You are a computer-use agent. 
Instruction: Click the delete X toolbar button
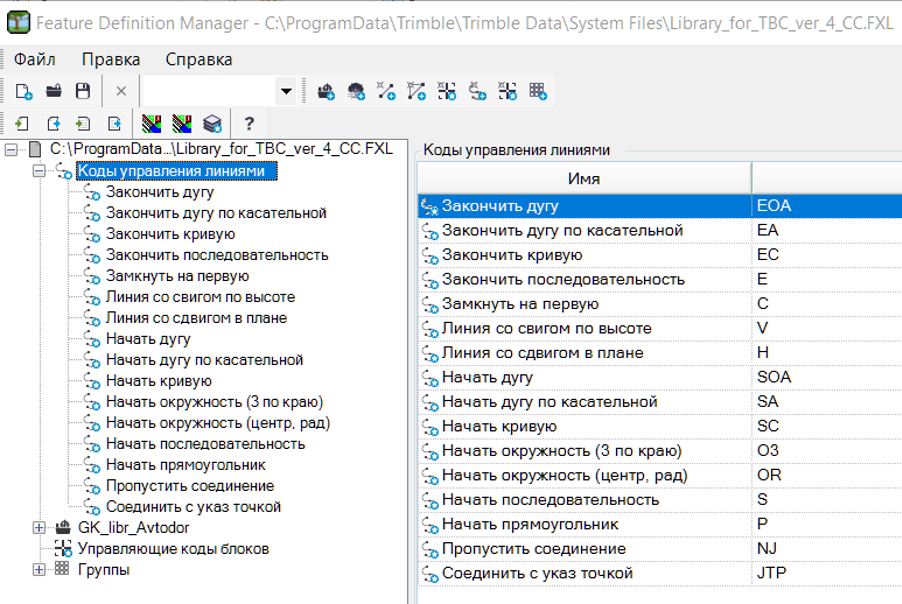point(121,91)
